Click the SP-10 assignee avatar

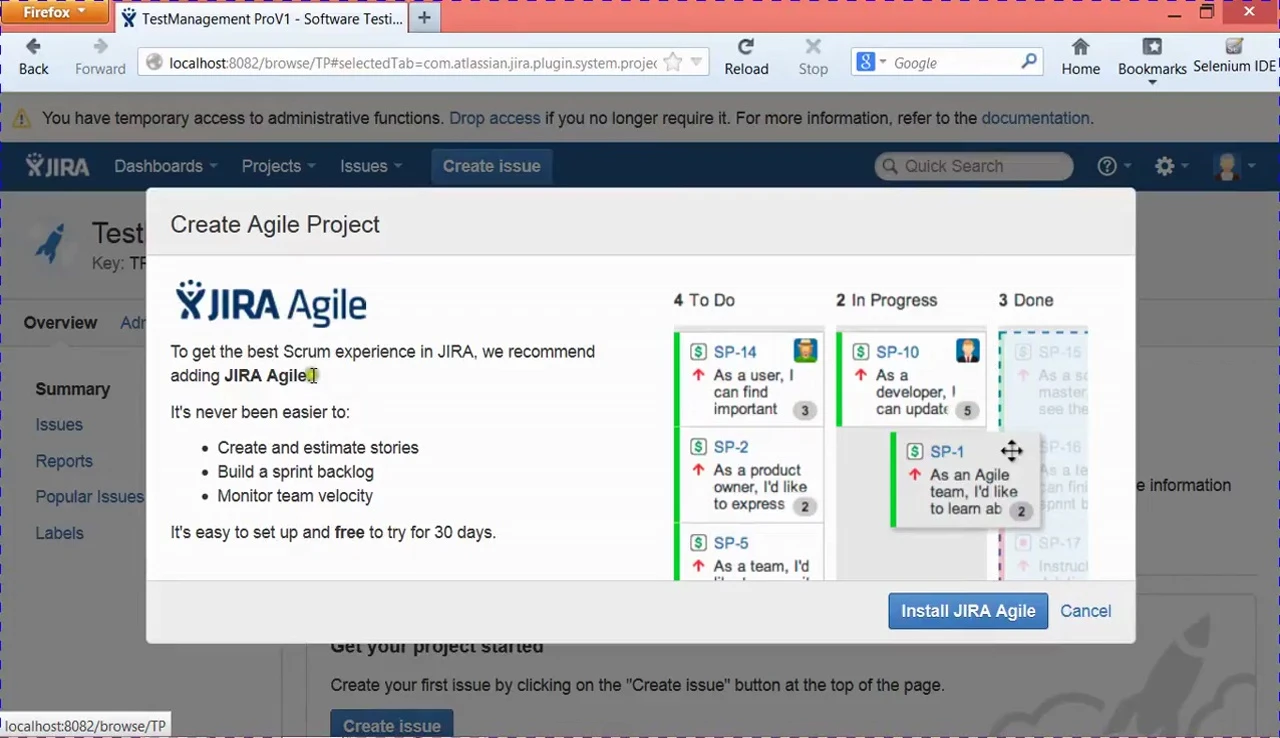[x=967, y=350]
